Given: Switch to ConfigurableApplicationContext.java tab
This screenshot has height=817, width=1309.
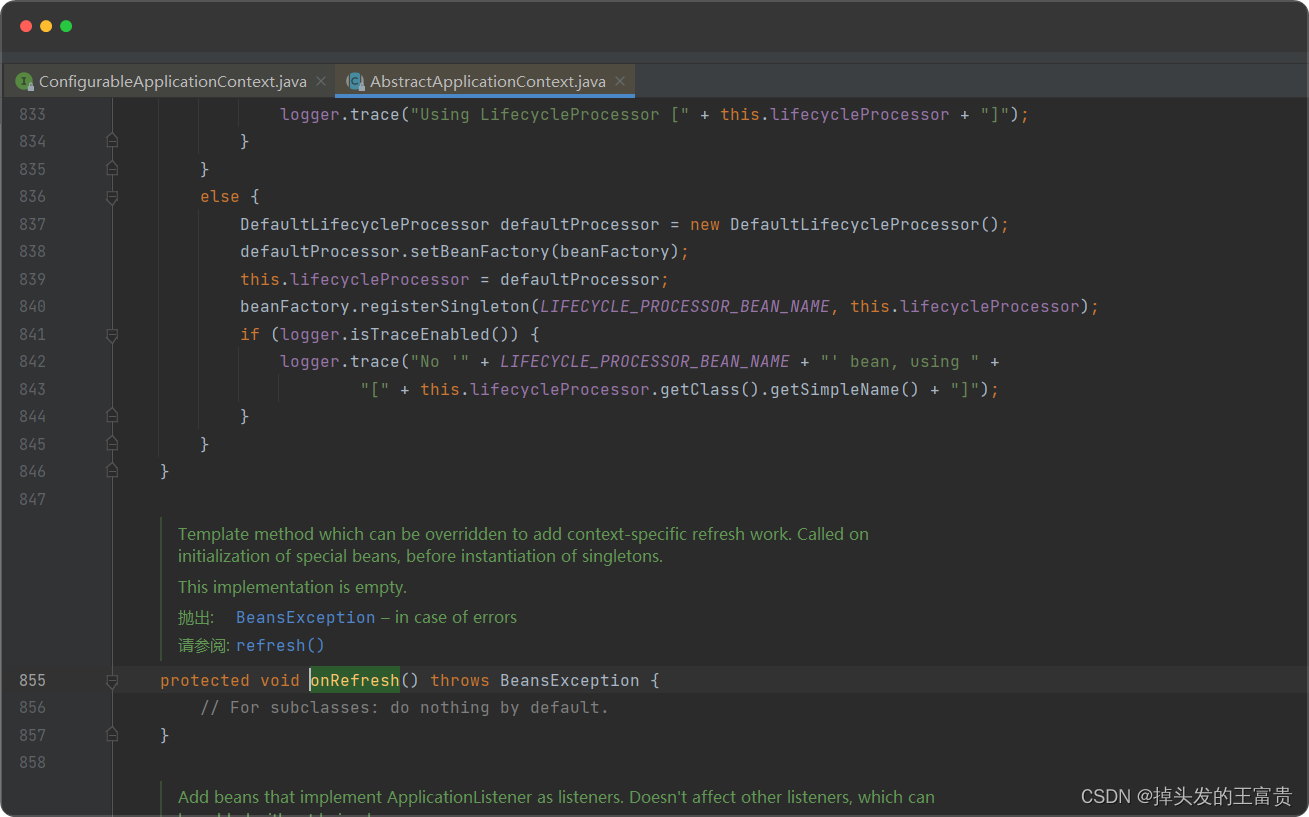Looking at the screenshot, I should 172,82.
